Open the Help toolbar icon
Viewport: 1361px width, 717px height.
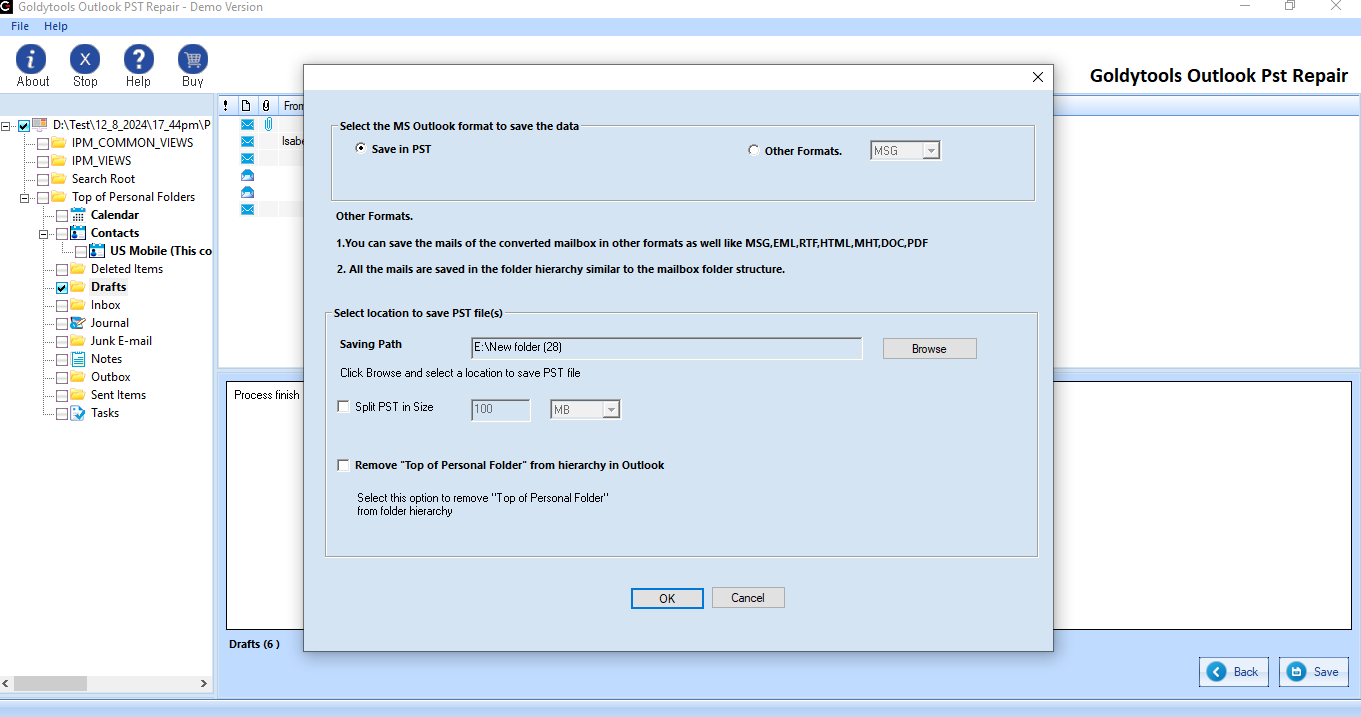[x=139, y=59]
